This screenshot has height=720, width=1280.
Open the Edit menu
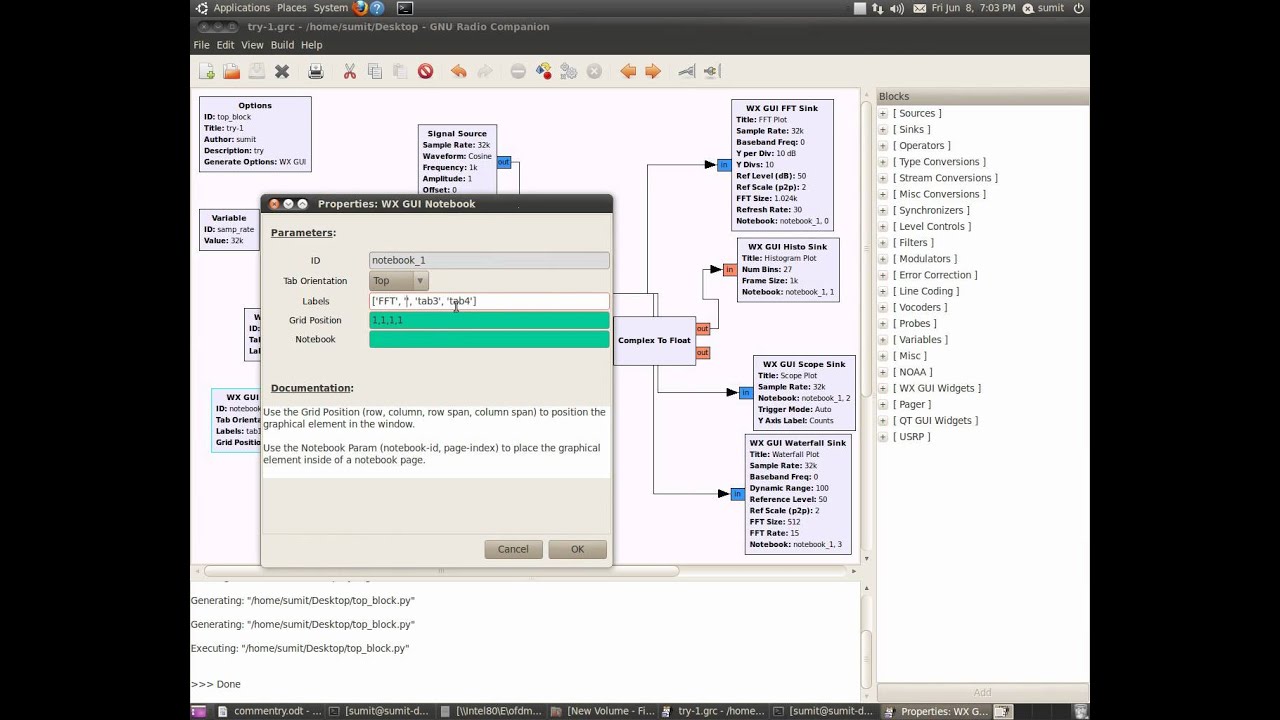(225, 45)
